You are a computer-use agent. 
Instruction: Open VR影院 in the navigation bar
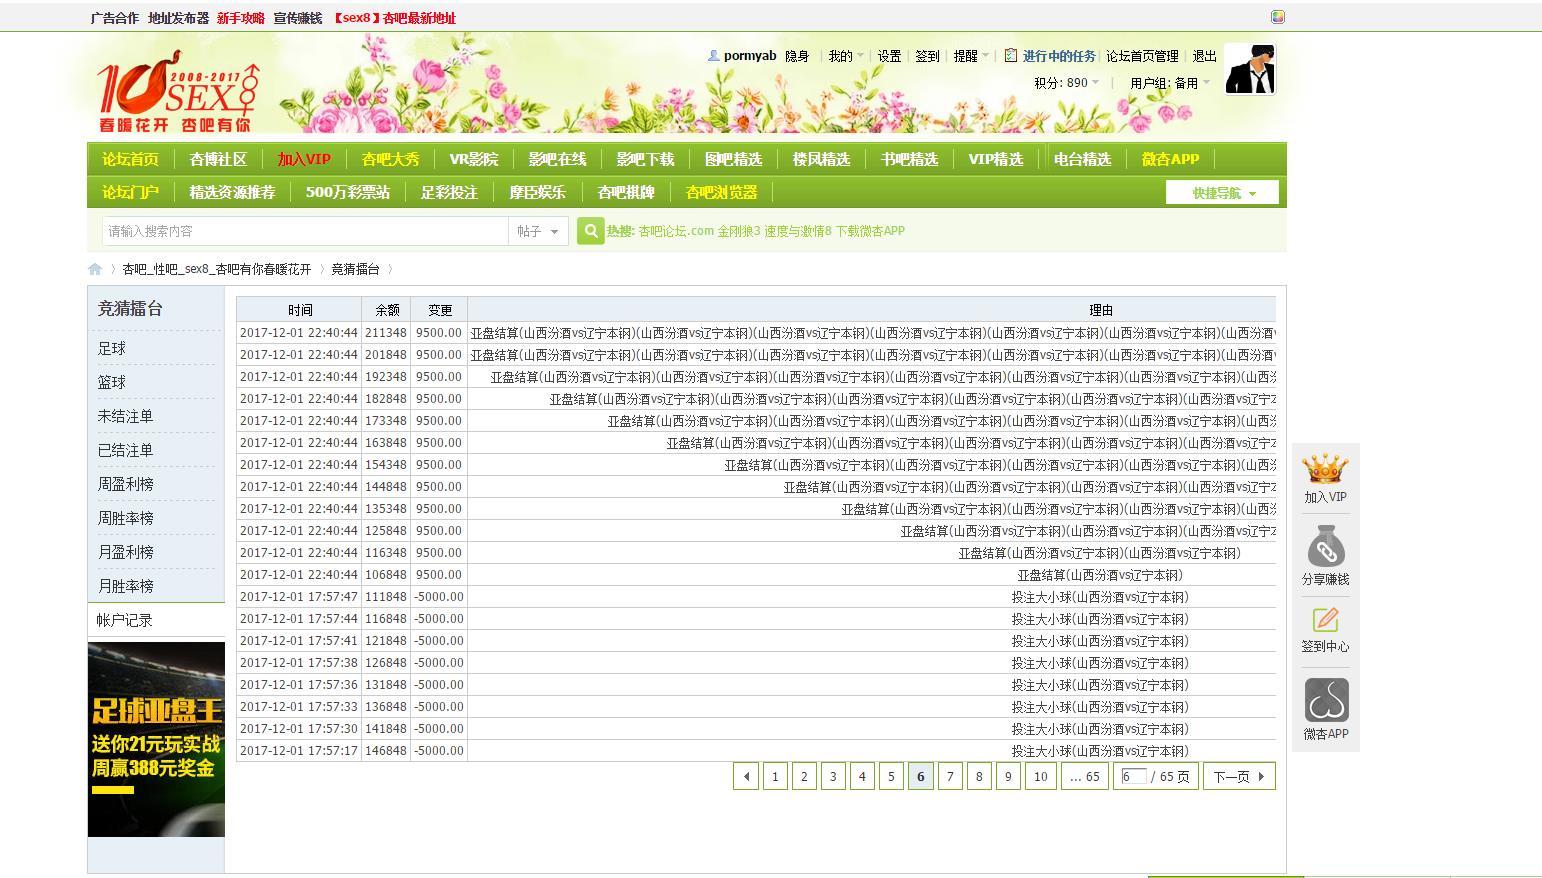474,159
